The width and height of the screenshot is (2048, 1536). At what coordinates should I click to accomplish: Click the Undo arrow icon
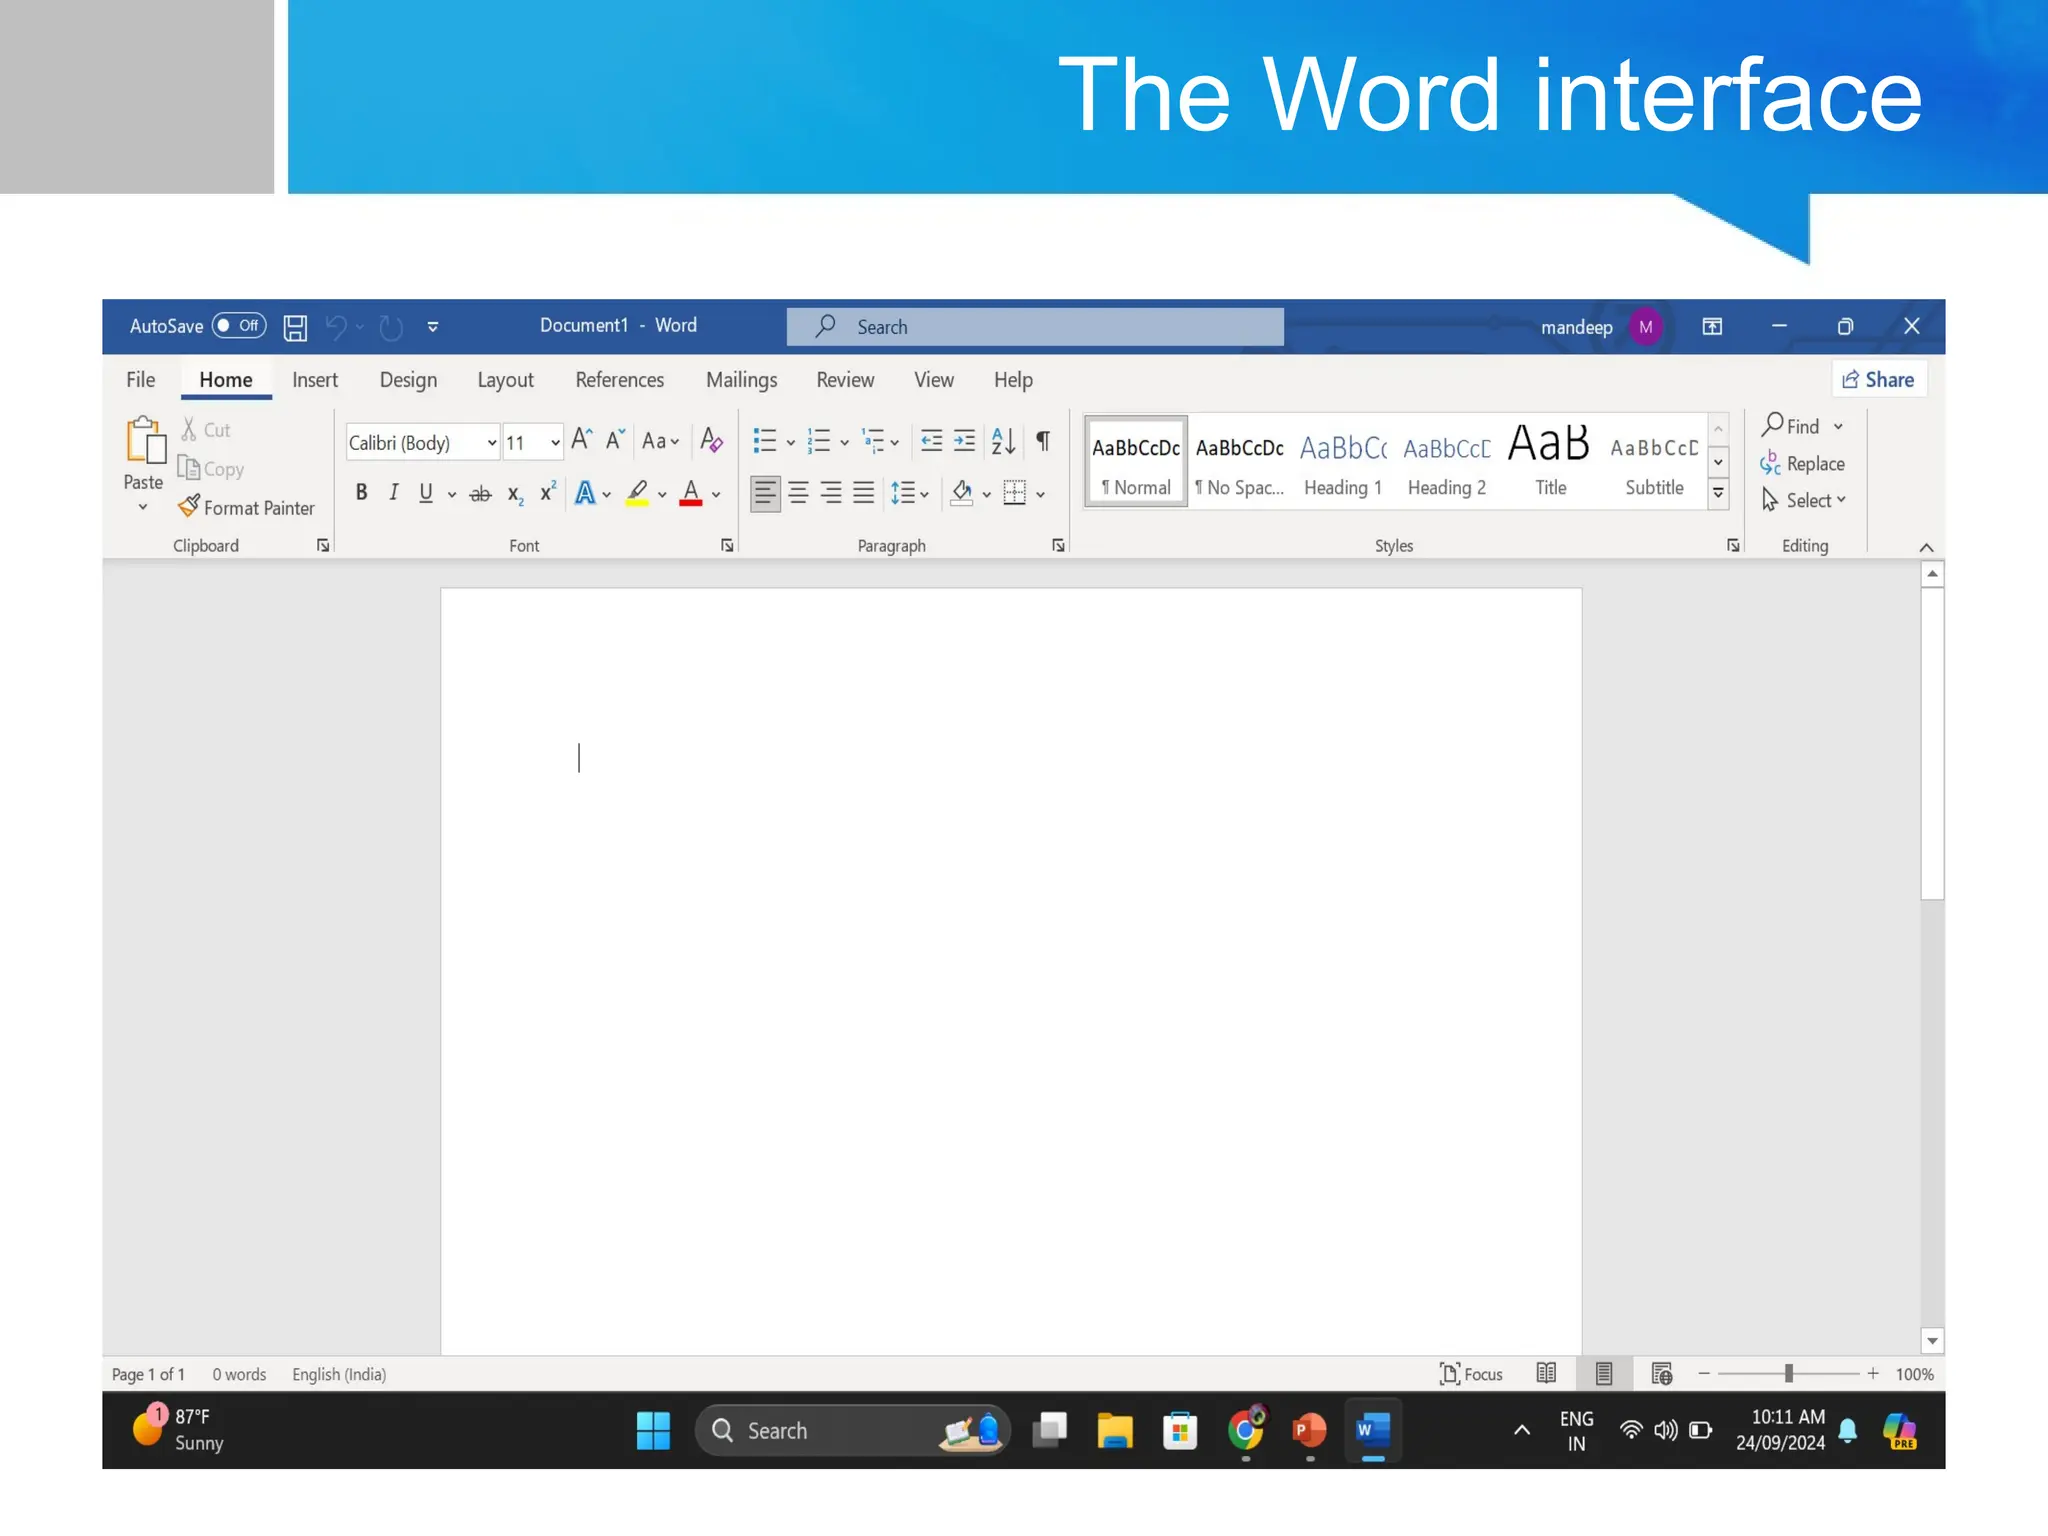336,327
